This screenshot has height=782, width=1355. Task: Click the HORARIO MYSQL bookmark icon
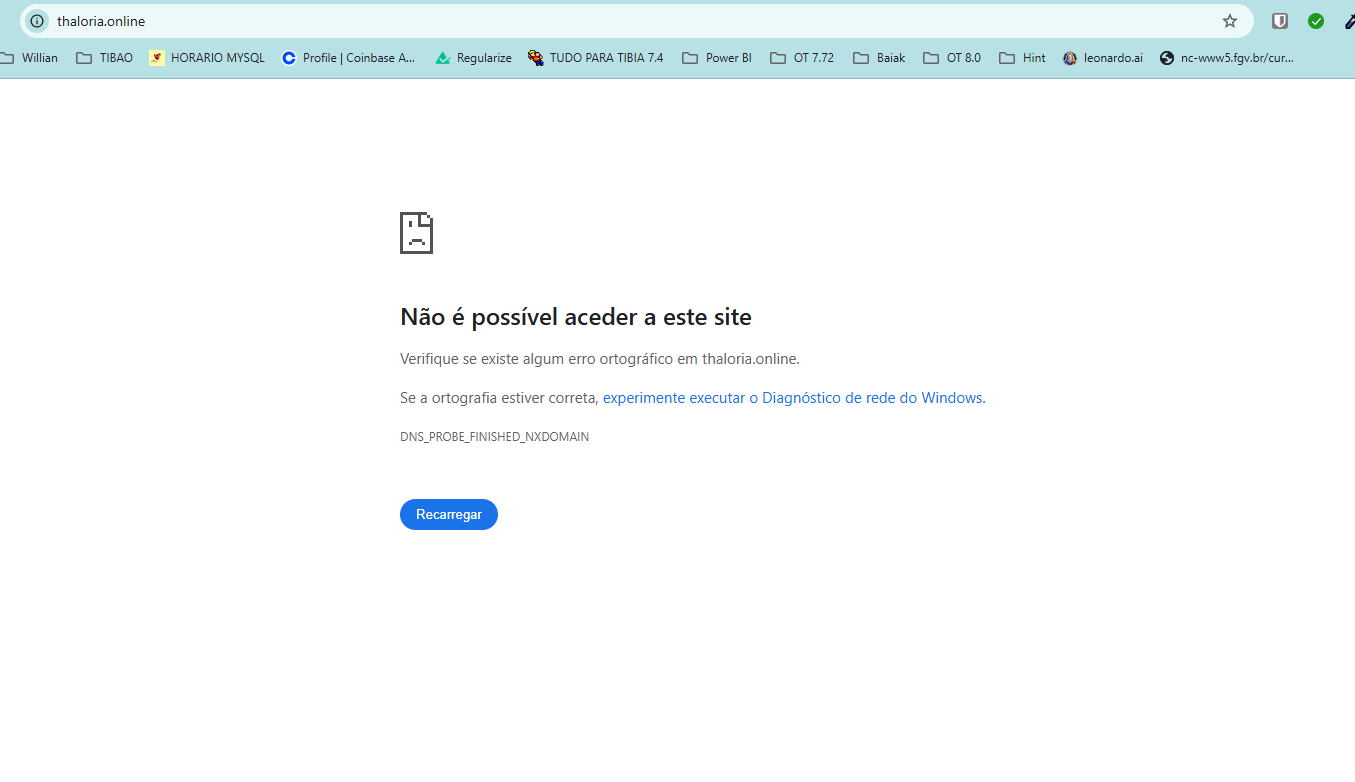157,58
